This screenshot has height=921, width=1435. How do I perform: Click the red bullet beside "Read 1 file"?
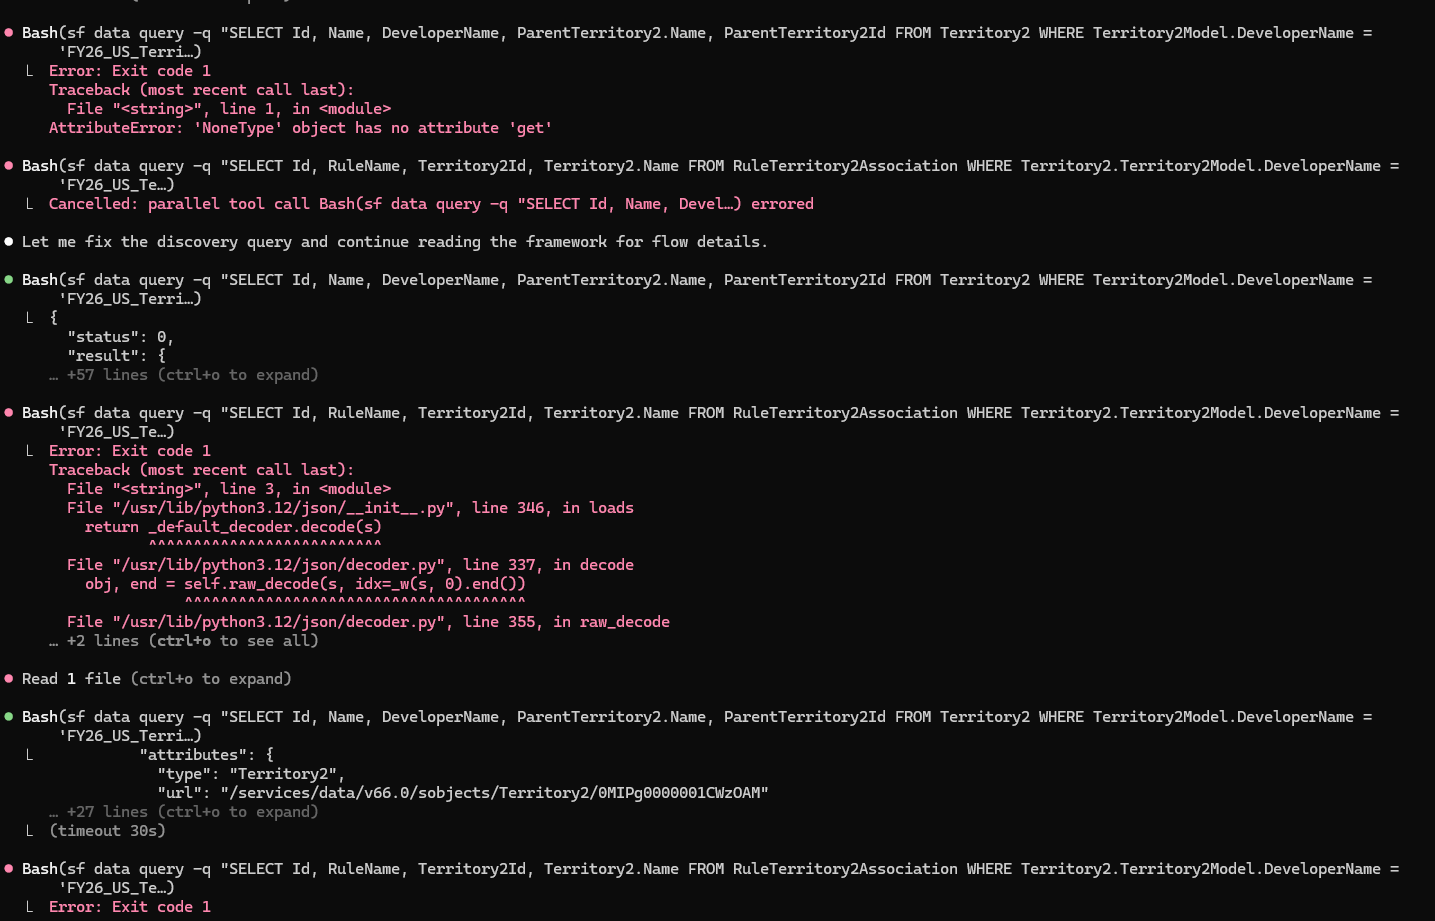[x=9, y=679]
